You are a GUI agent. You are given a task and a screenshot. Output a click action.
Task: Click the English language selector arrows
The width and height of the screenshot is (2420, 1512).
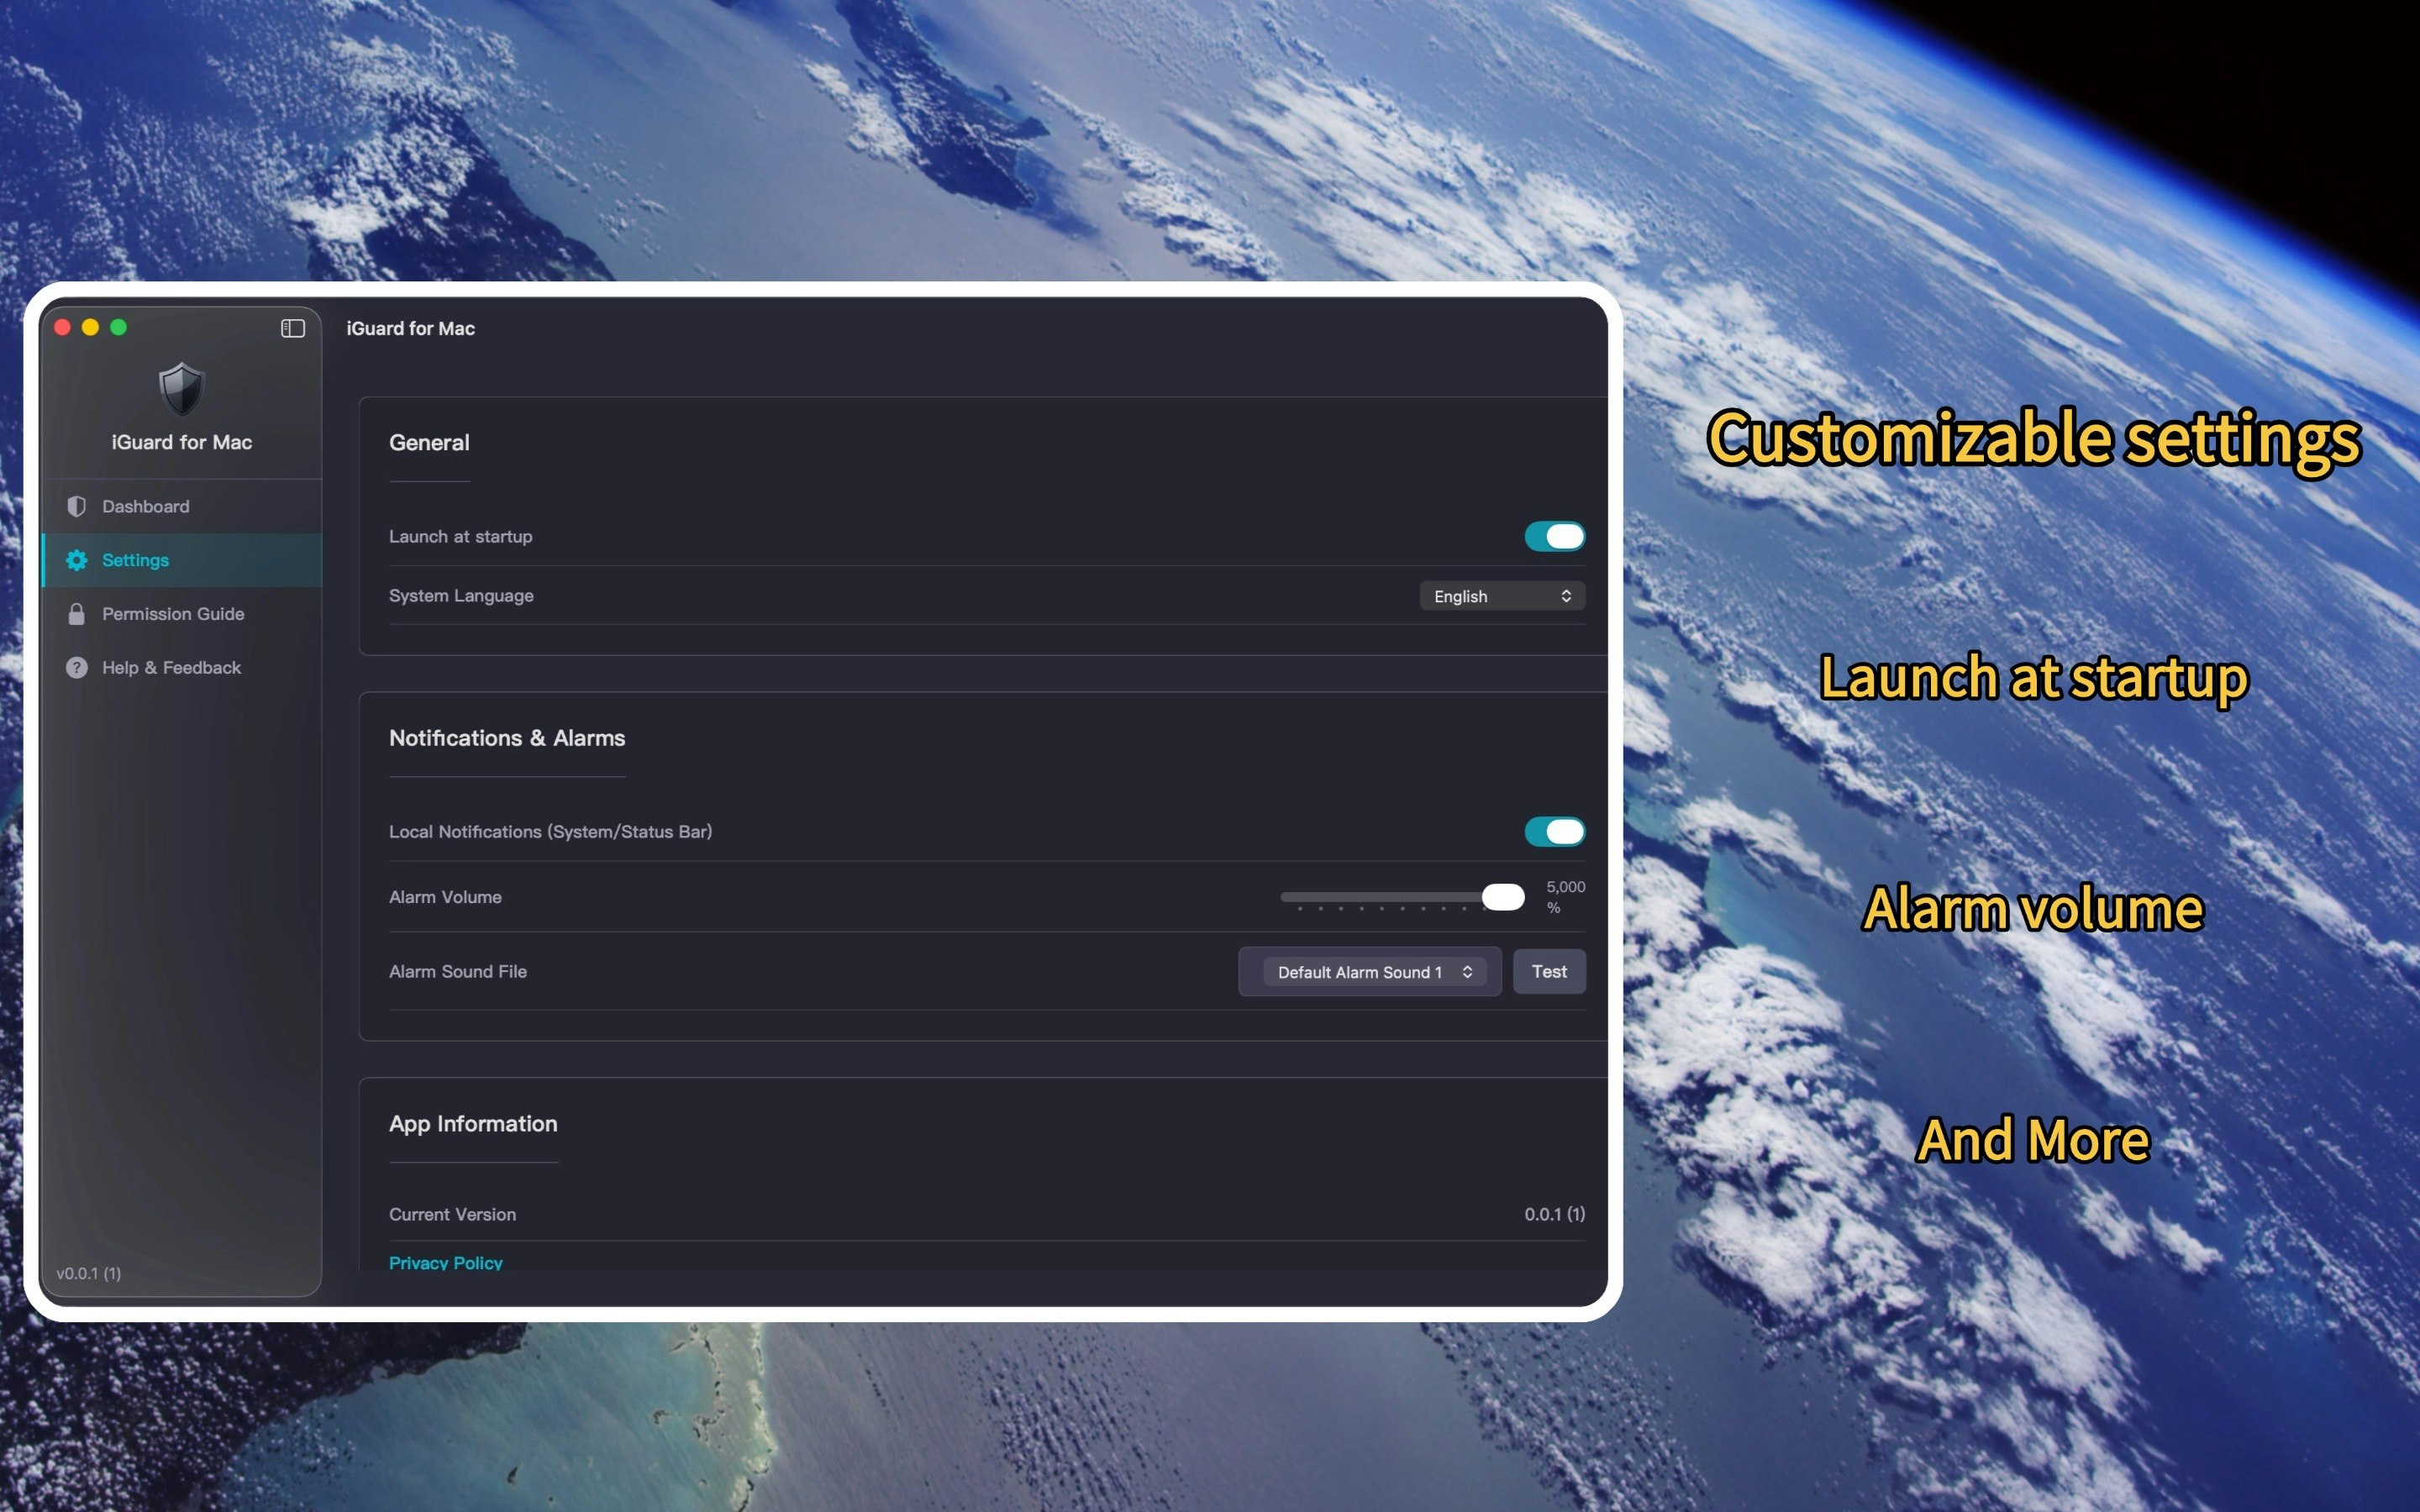1566,596
